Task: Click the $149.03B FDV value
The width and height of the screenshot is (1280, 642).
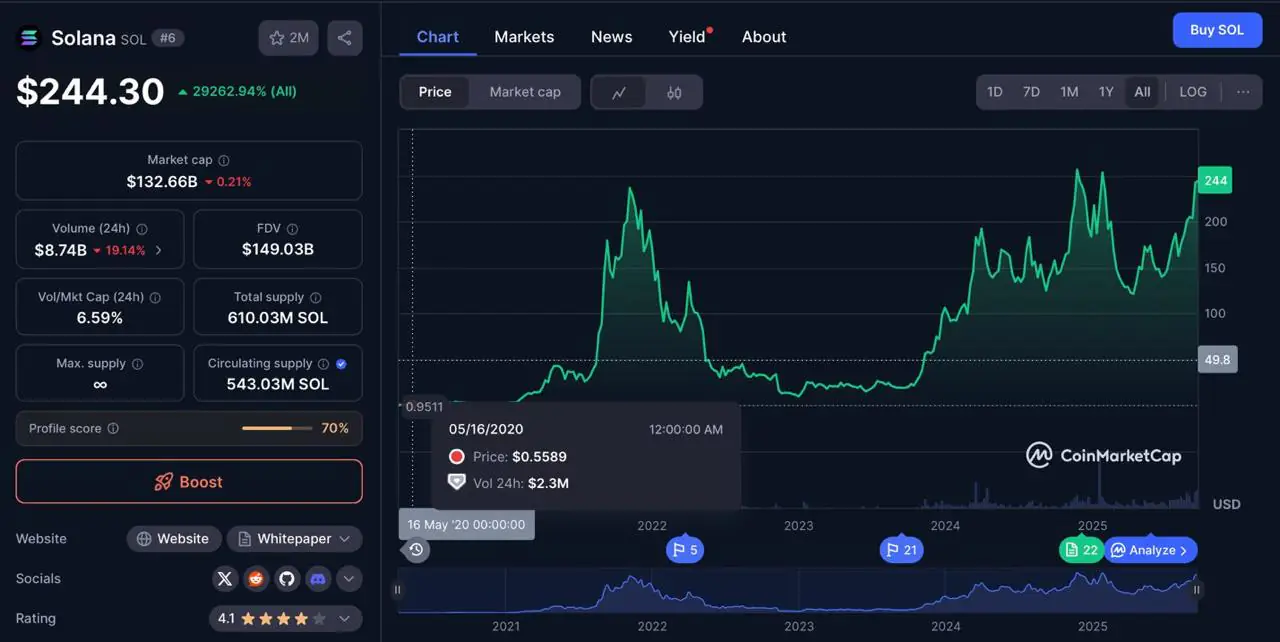Action: tap(278, 249)
